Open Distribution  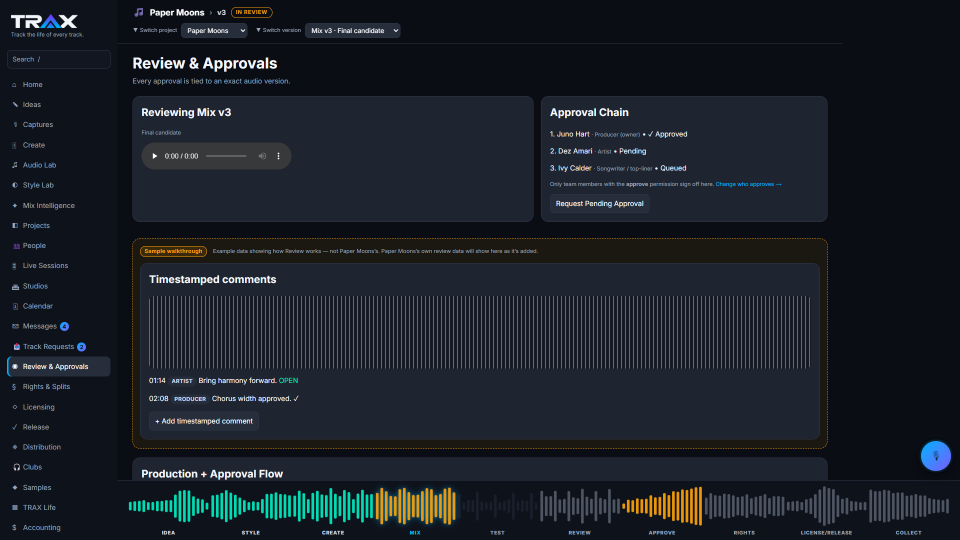click(x=42, y=447)
